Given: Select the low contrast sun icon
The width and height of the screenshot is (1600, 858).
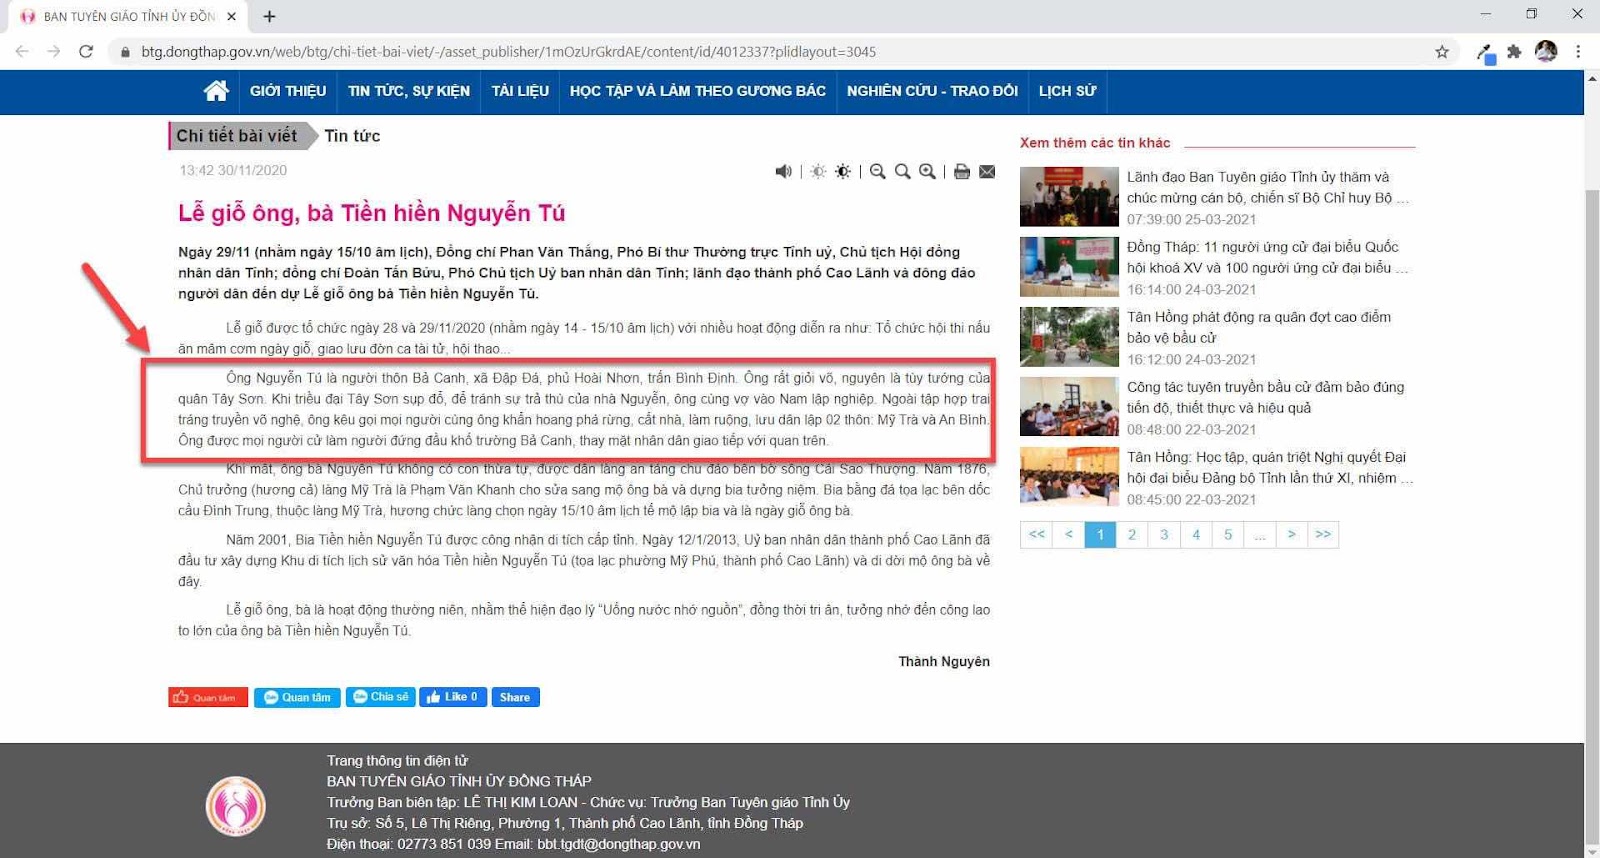Looking at the screenshot, I should click(x=818, y=171).
